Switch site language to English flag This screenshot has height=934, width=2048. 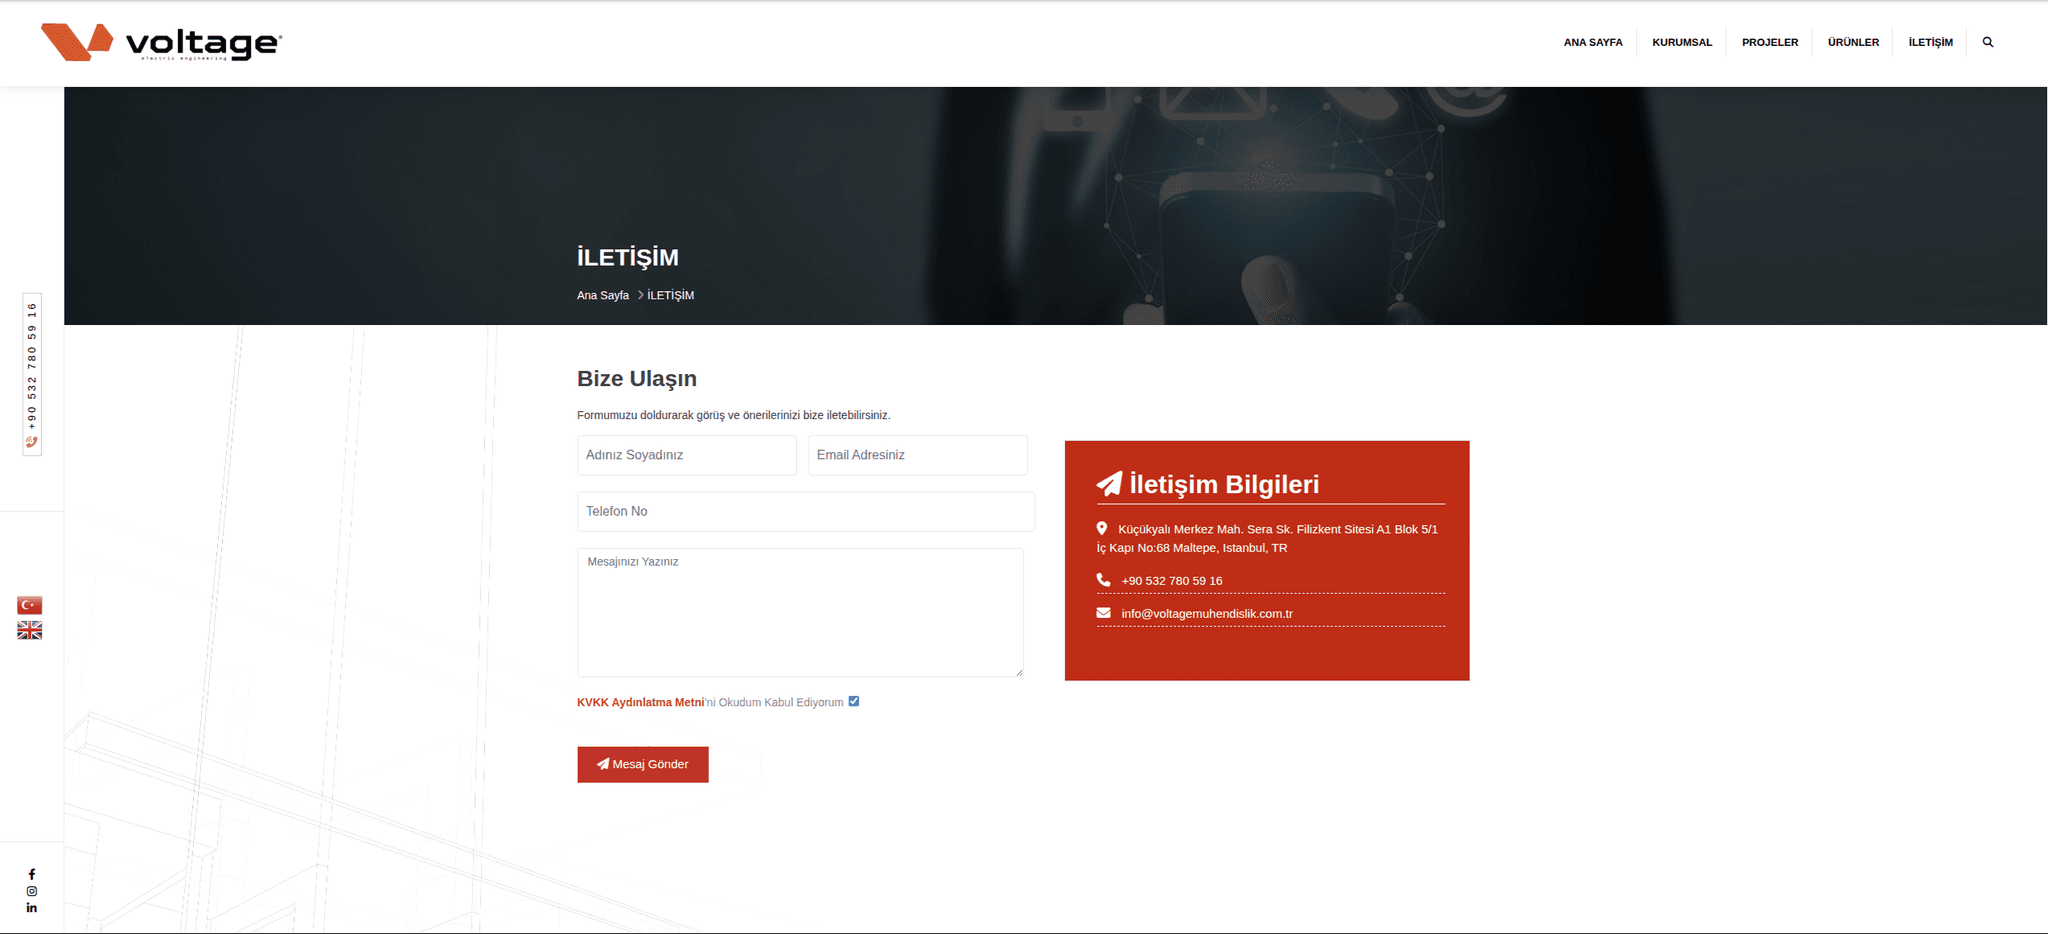click(30, 630)
